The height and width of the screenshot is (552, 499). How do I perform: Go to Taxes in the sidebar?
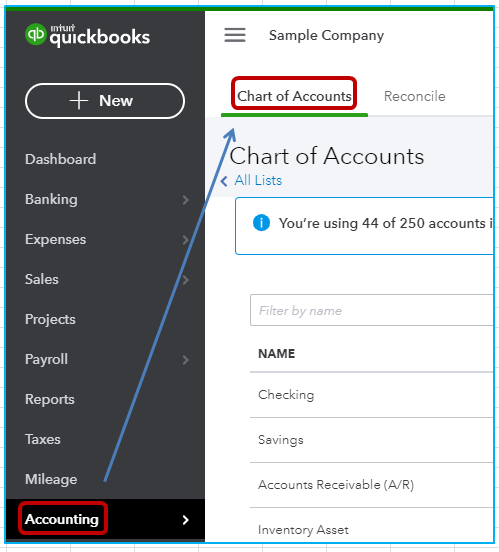point(43,439)
